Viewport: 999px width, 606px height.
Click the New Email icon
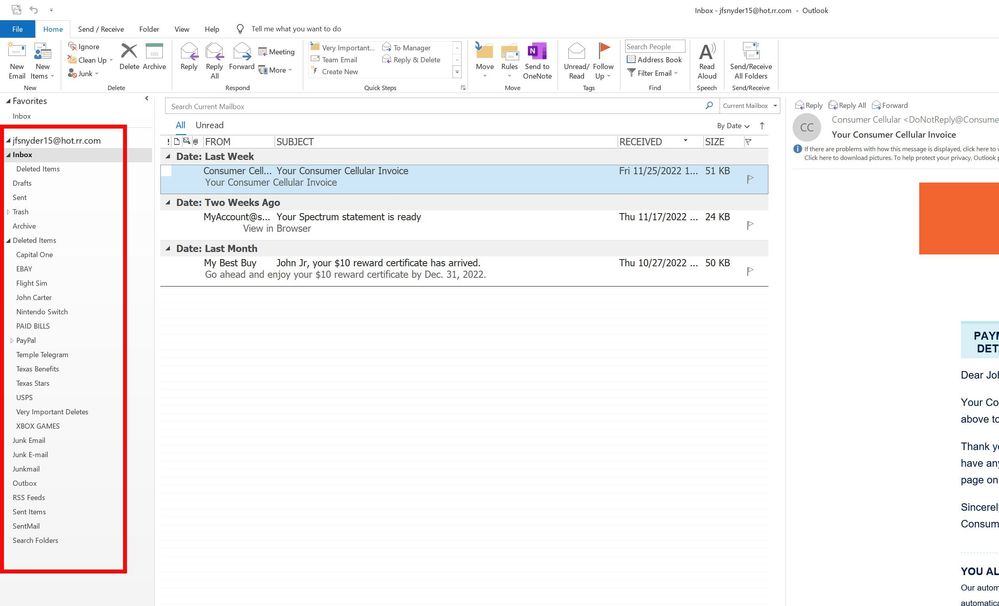click(x=17, y=52)
